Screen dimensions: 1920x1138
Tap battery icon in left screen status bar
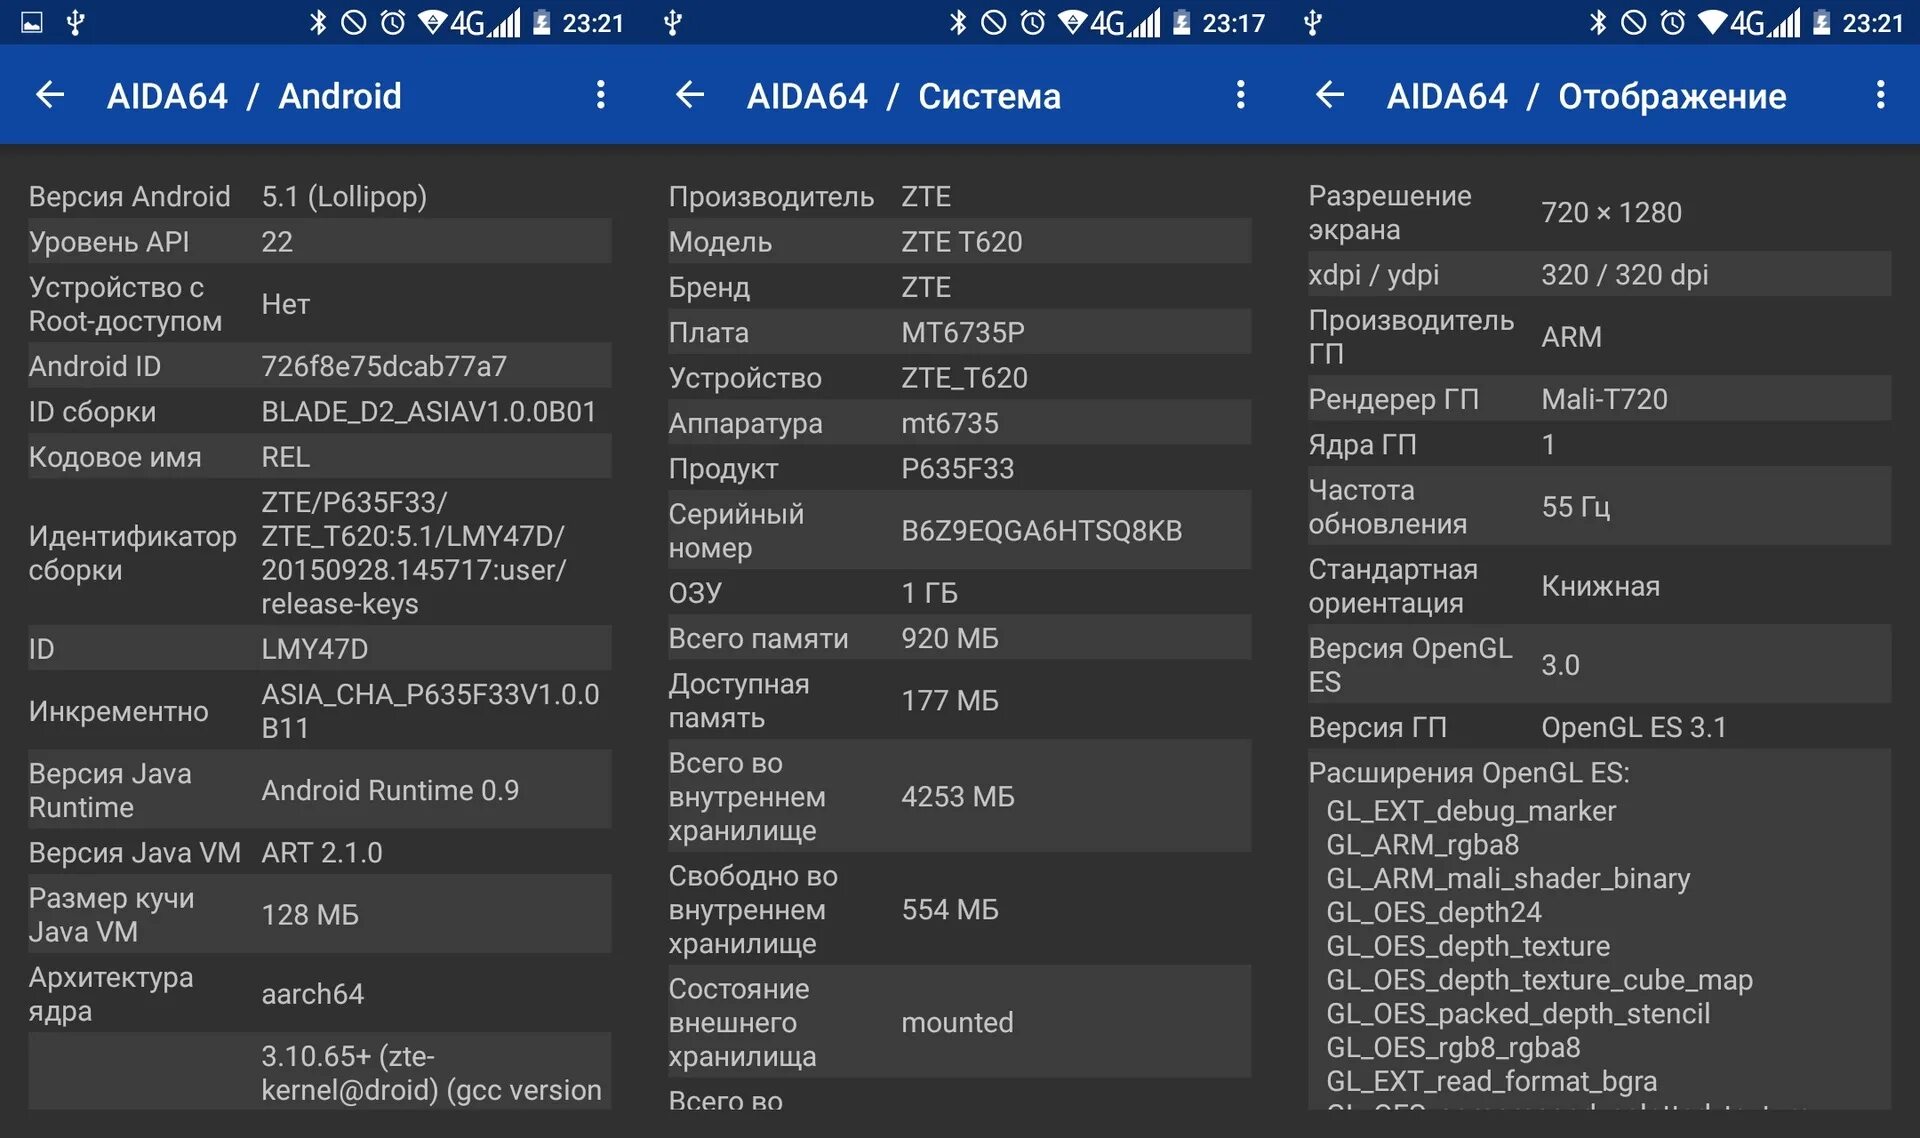pyautogui.click(x=541, y=22)
